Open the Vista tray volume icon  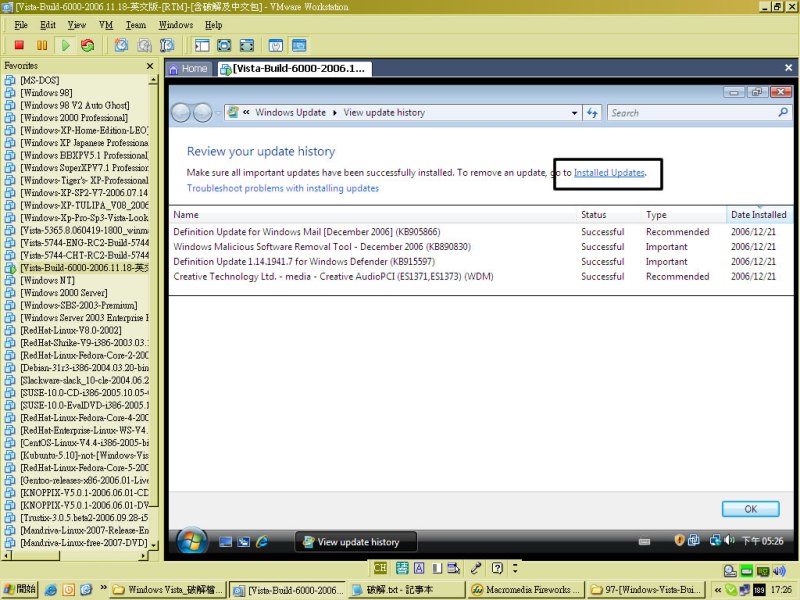pyautogui.click(x=730, y=540)
